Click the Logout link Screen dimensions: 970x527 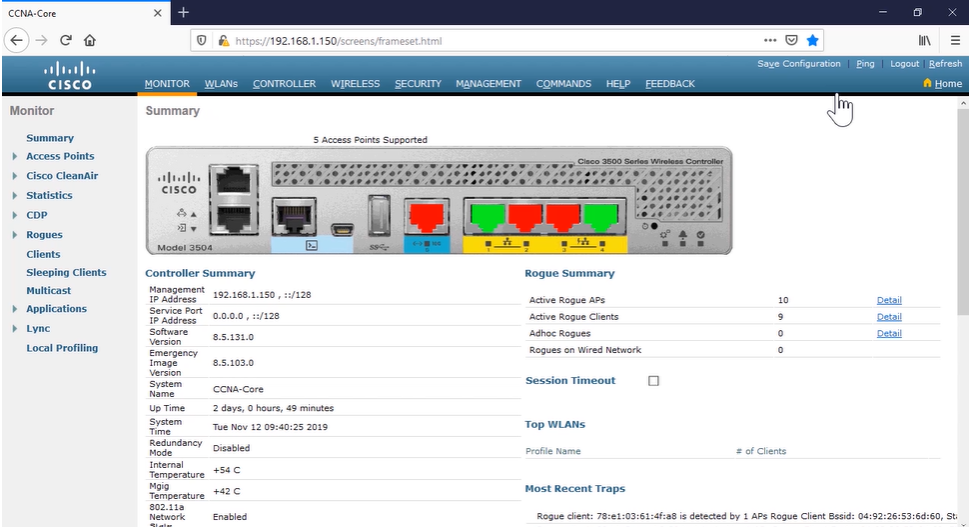coord(904,64)
